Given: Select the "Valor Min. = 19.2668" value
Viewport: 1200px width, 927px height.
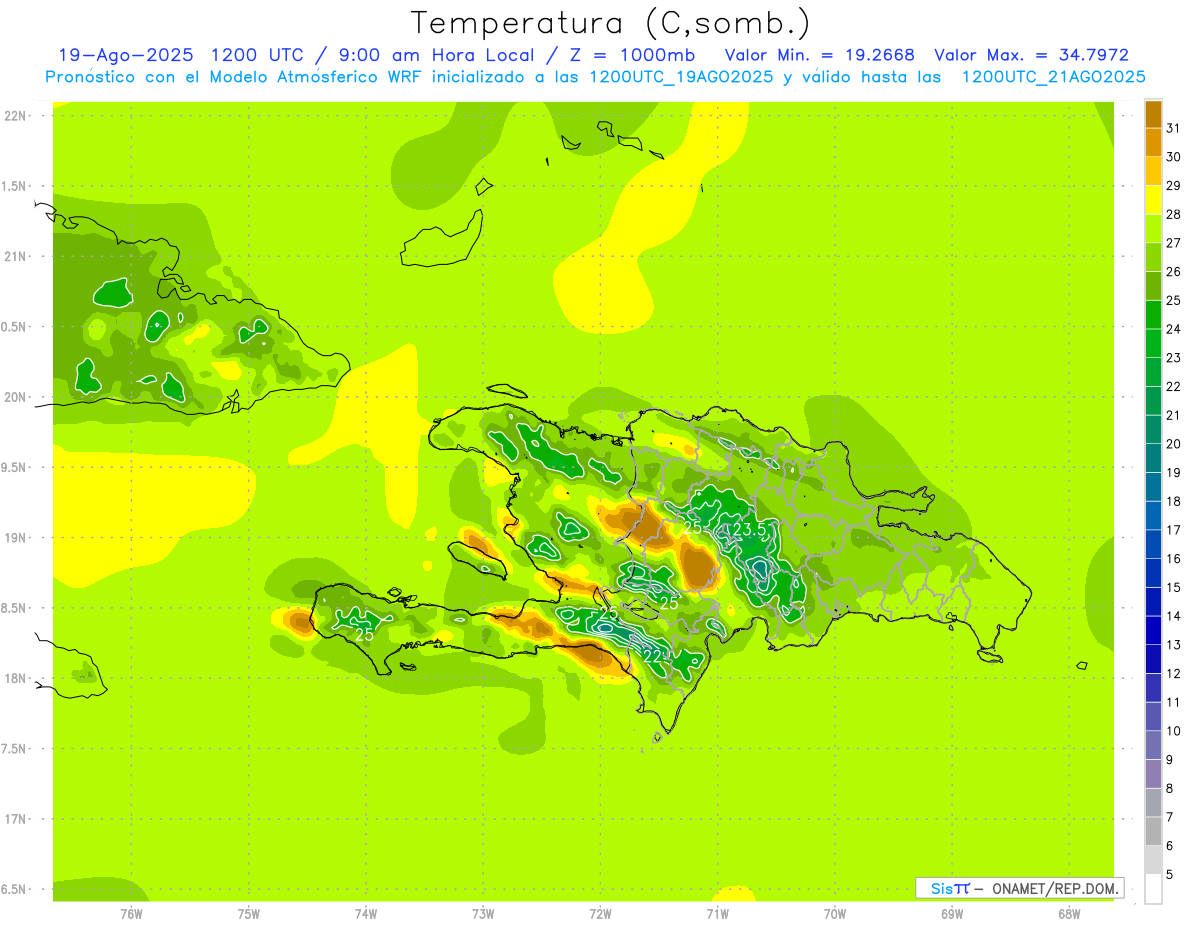Looking at the screenshot, I should [x=819, y=55].
